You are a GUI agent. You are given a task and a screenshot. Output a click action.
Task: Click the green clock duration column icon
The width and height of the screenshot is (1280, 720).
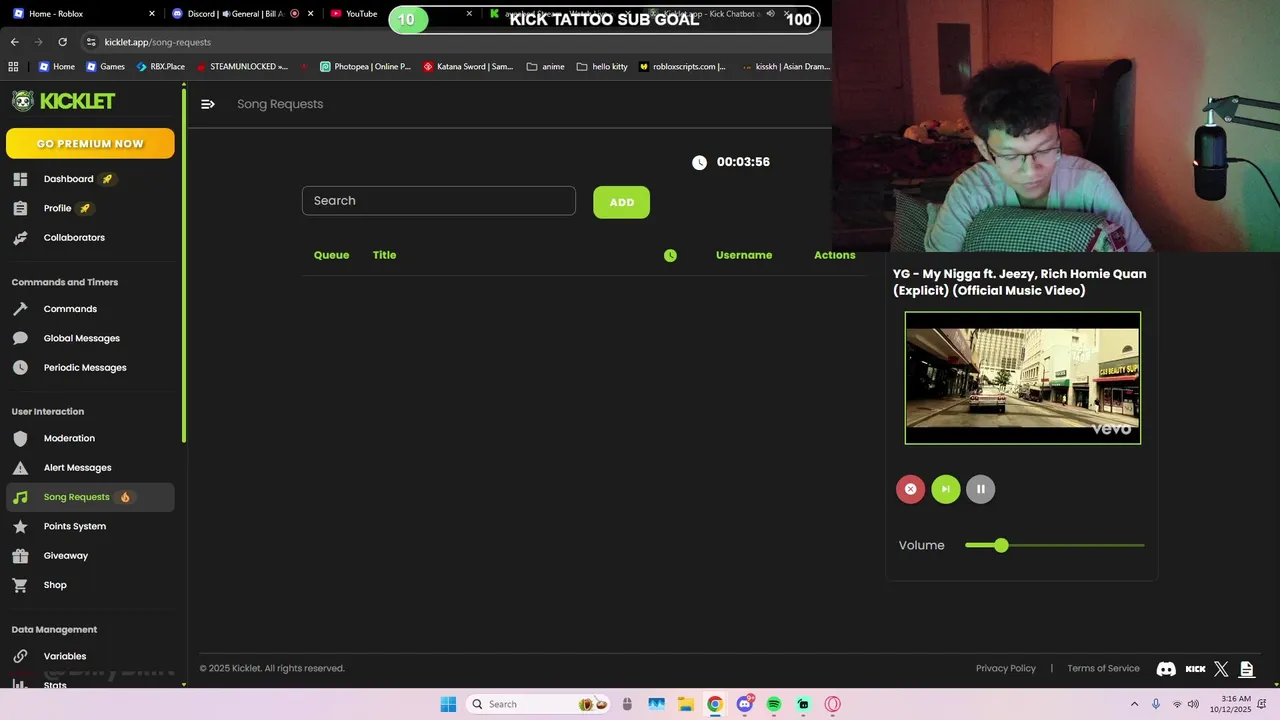(670, 255)
